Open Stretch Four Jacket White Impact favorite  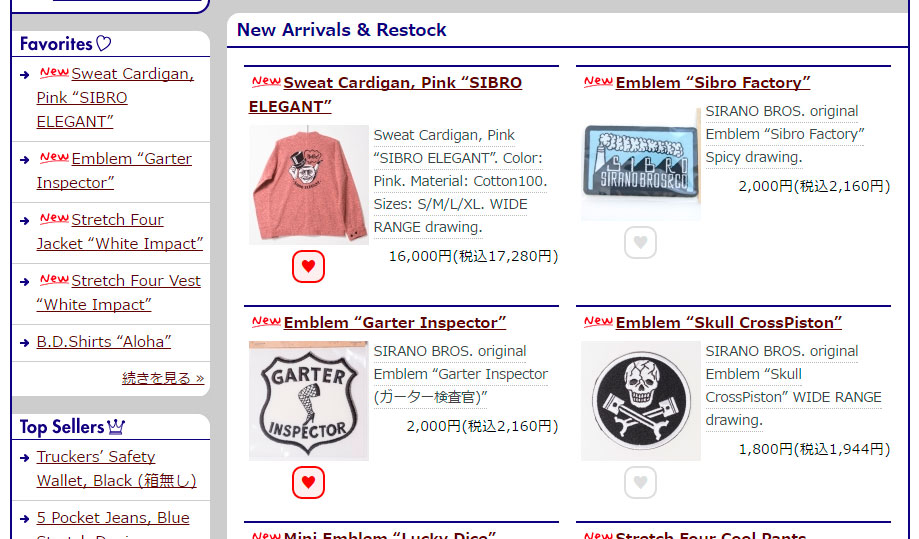coord(120,232)
